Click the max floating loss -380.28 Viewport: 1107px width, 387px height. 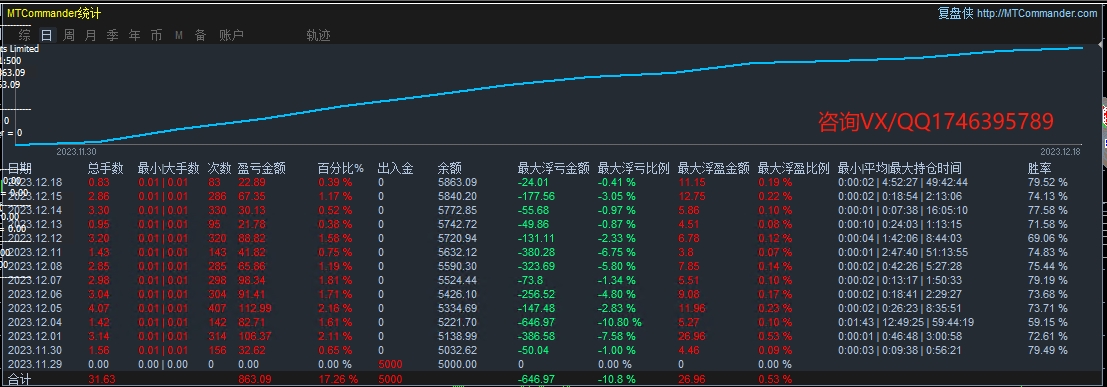(x=537, y=252)
